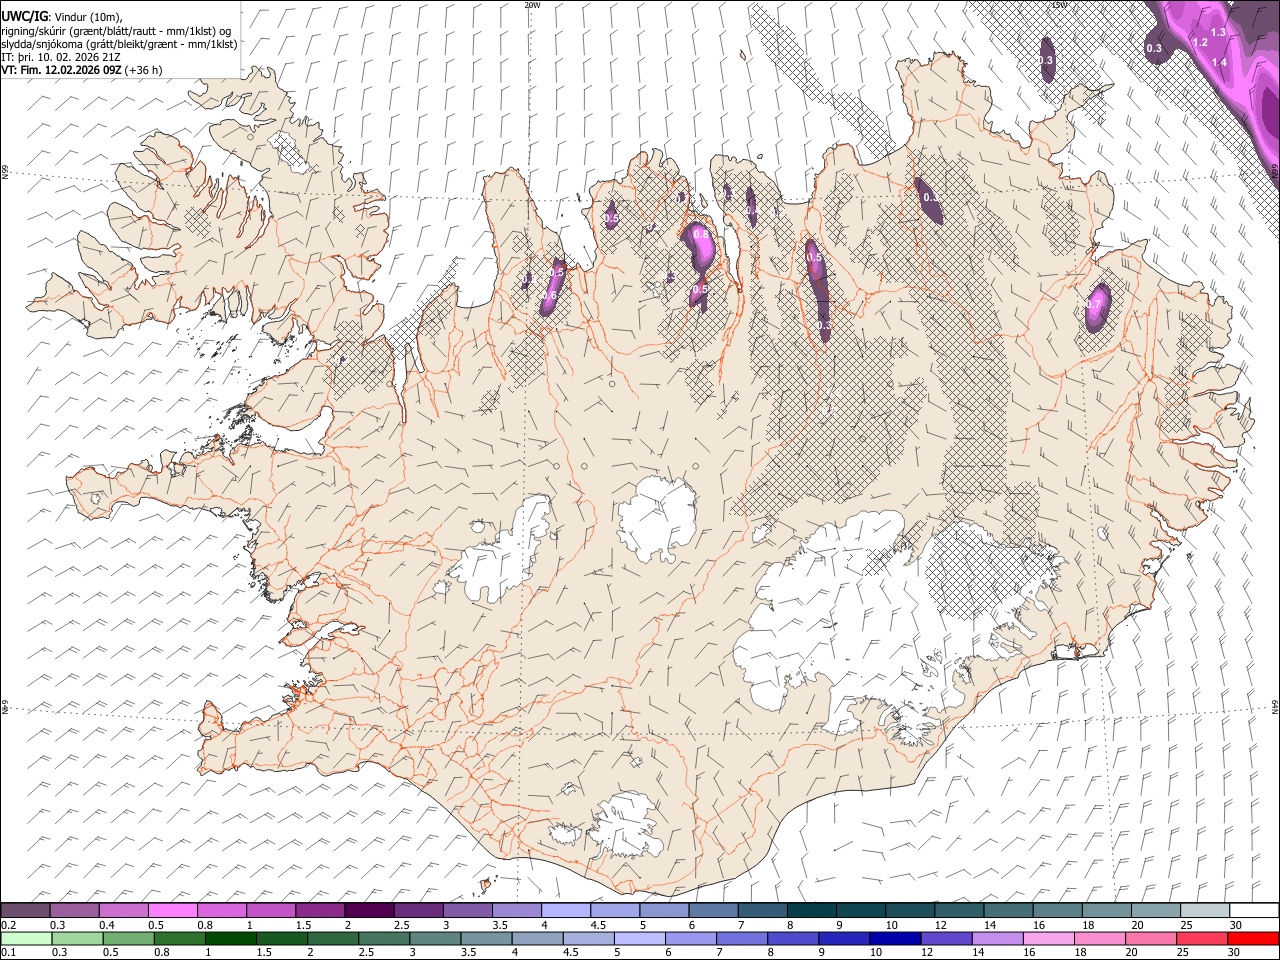
Task: Click the '3.5' number under the upper legend row
Action: (499, 925)
